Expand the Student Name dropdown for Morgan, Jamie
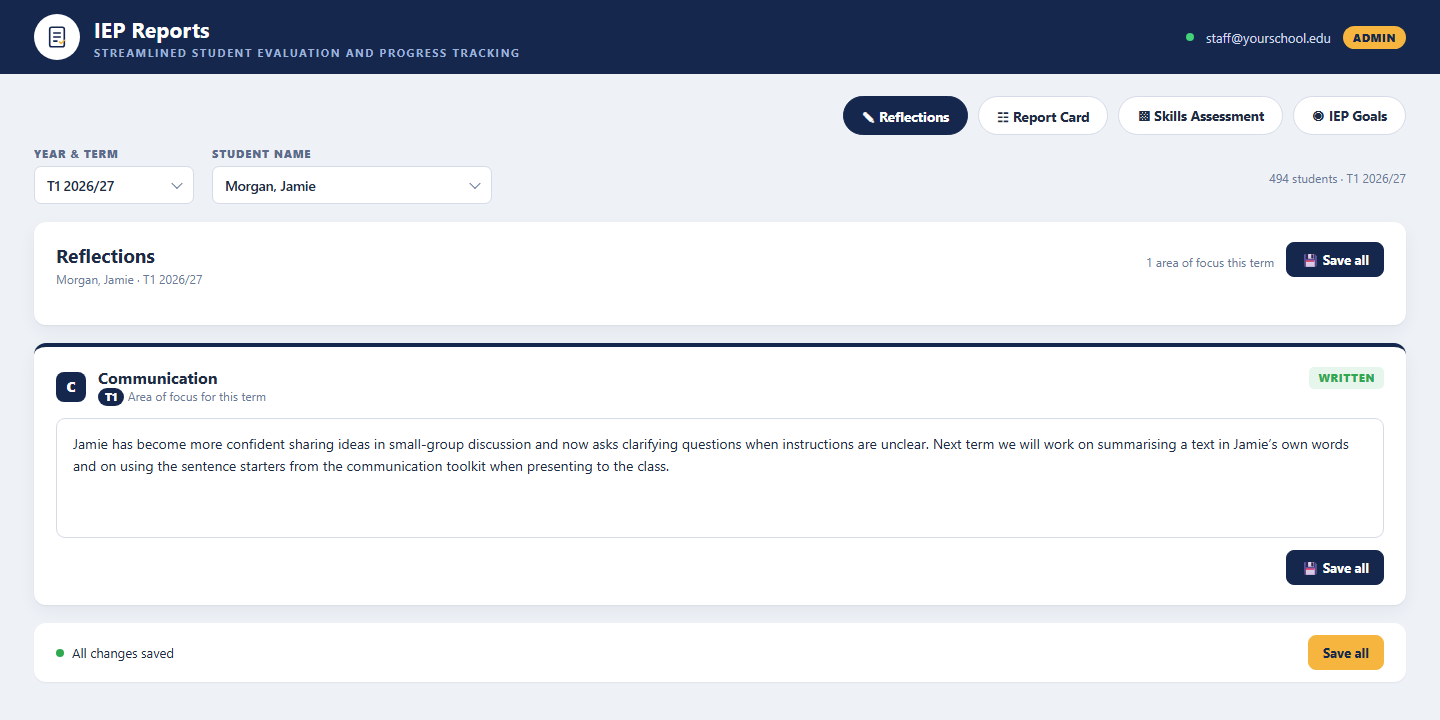The width and height of the screenshot is (1440, 720). [x=352, y=185]
